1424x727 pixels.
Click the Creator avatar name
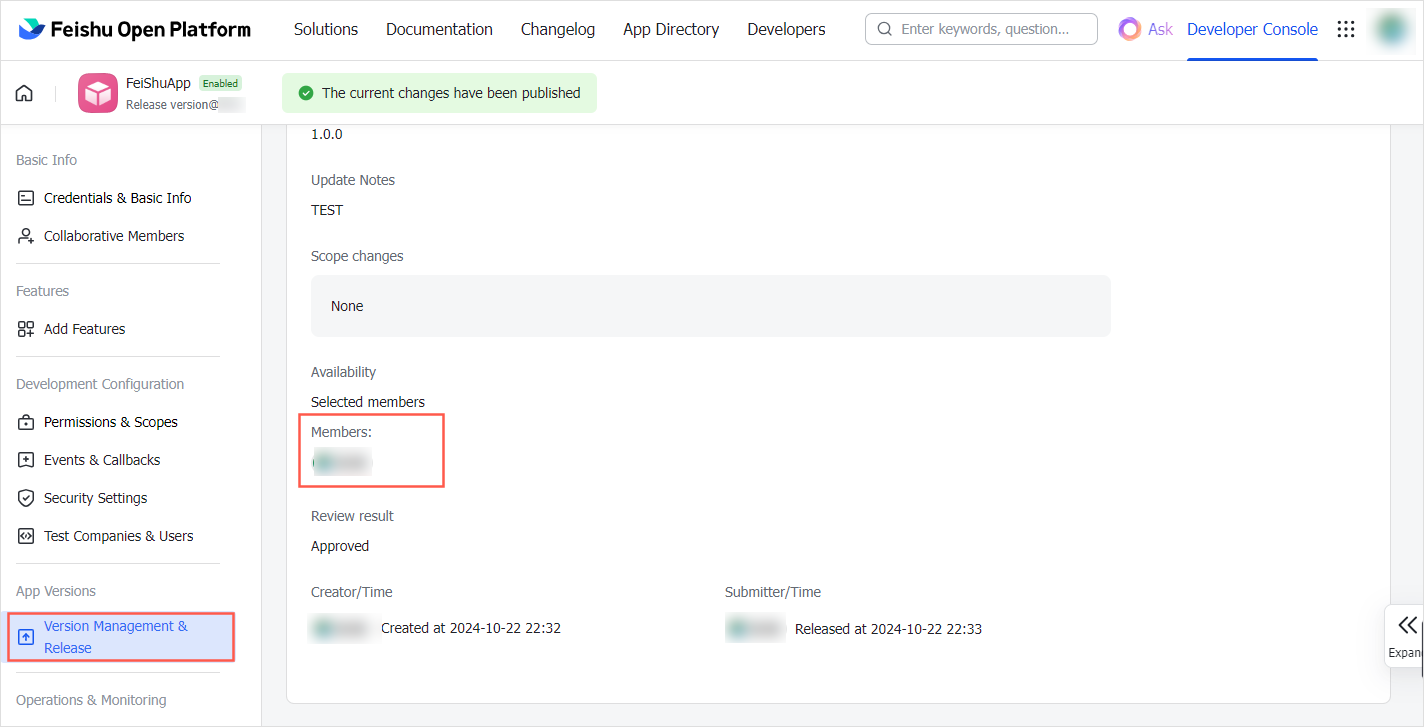341,629
